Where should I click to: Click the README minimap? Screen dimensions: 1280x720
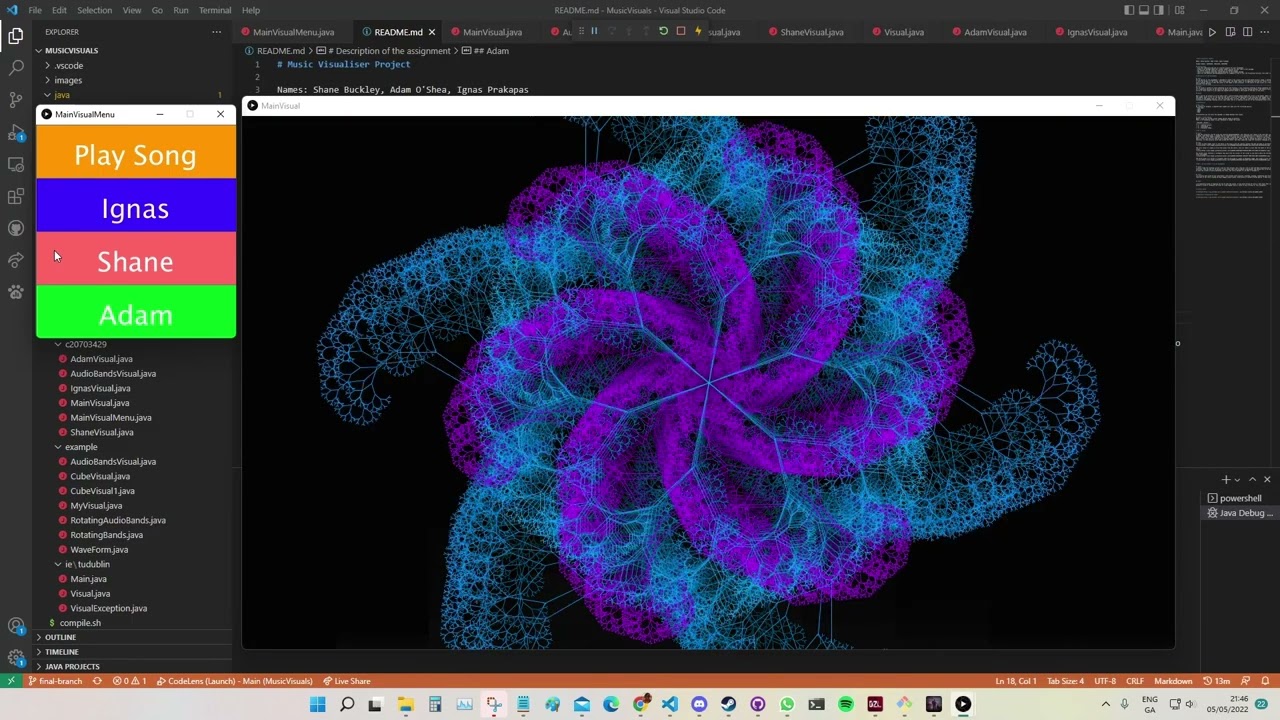click(x=1233, y=130)
